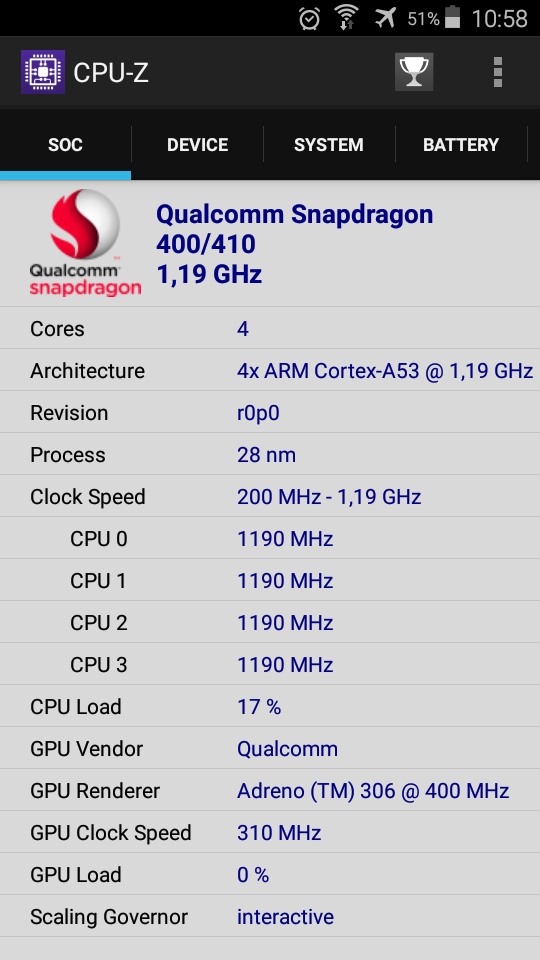Tap the status bar clock 10:58
Viewport: 540px width, 960px height.
pos(499,18)
